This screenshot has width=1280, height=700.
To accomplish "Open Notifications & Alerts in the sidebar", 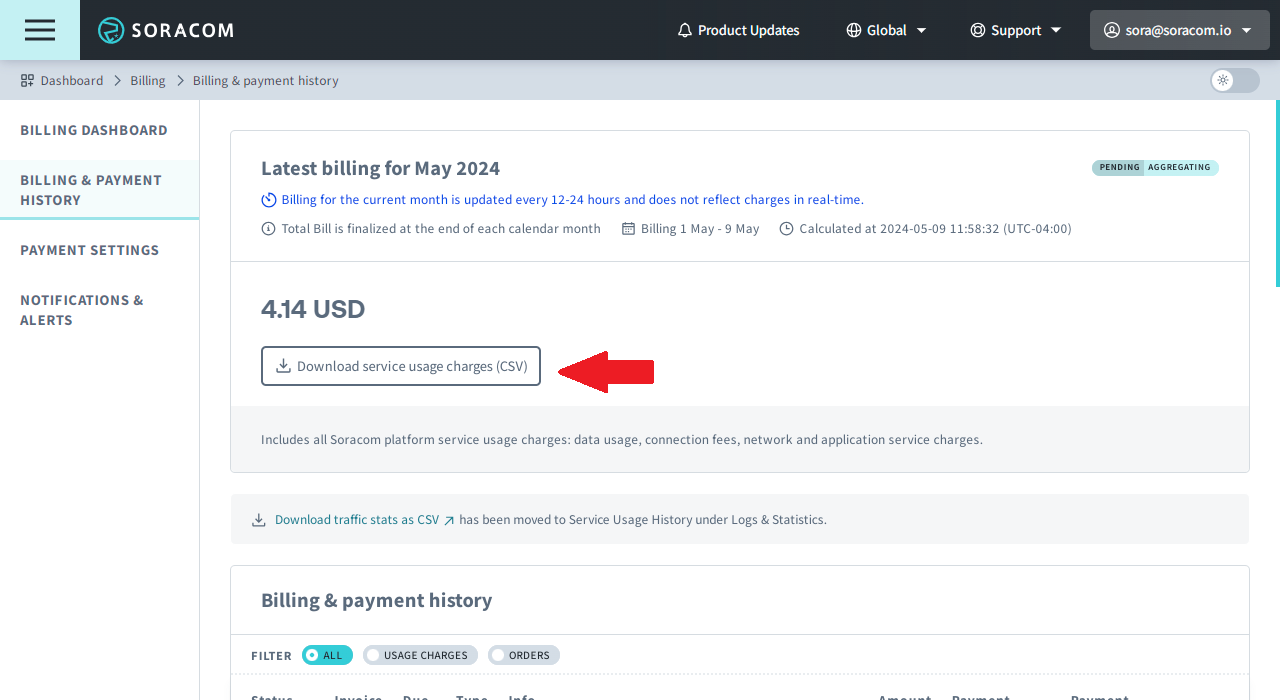I will click(82, 310).
